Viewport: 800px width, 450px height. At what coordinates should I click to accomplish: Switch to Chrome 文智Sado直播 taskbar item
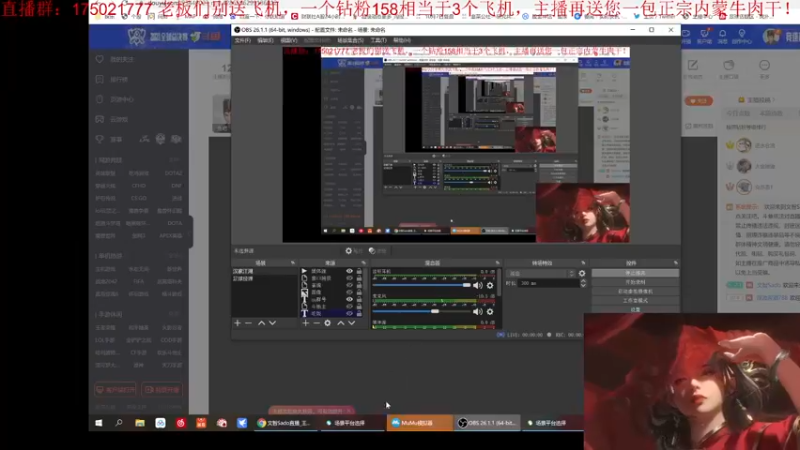click(x=286, y=423)
